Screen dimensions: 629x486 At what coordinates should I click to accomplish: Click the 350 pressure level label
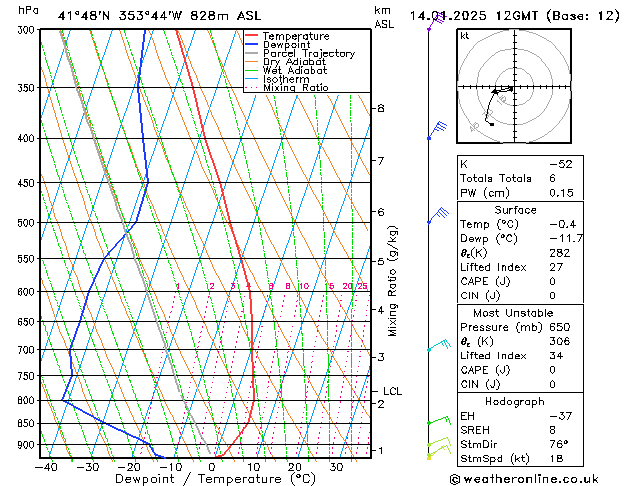pyautogui.click(x=28, y=88)
